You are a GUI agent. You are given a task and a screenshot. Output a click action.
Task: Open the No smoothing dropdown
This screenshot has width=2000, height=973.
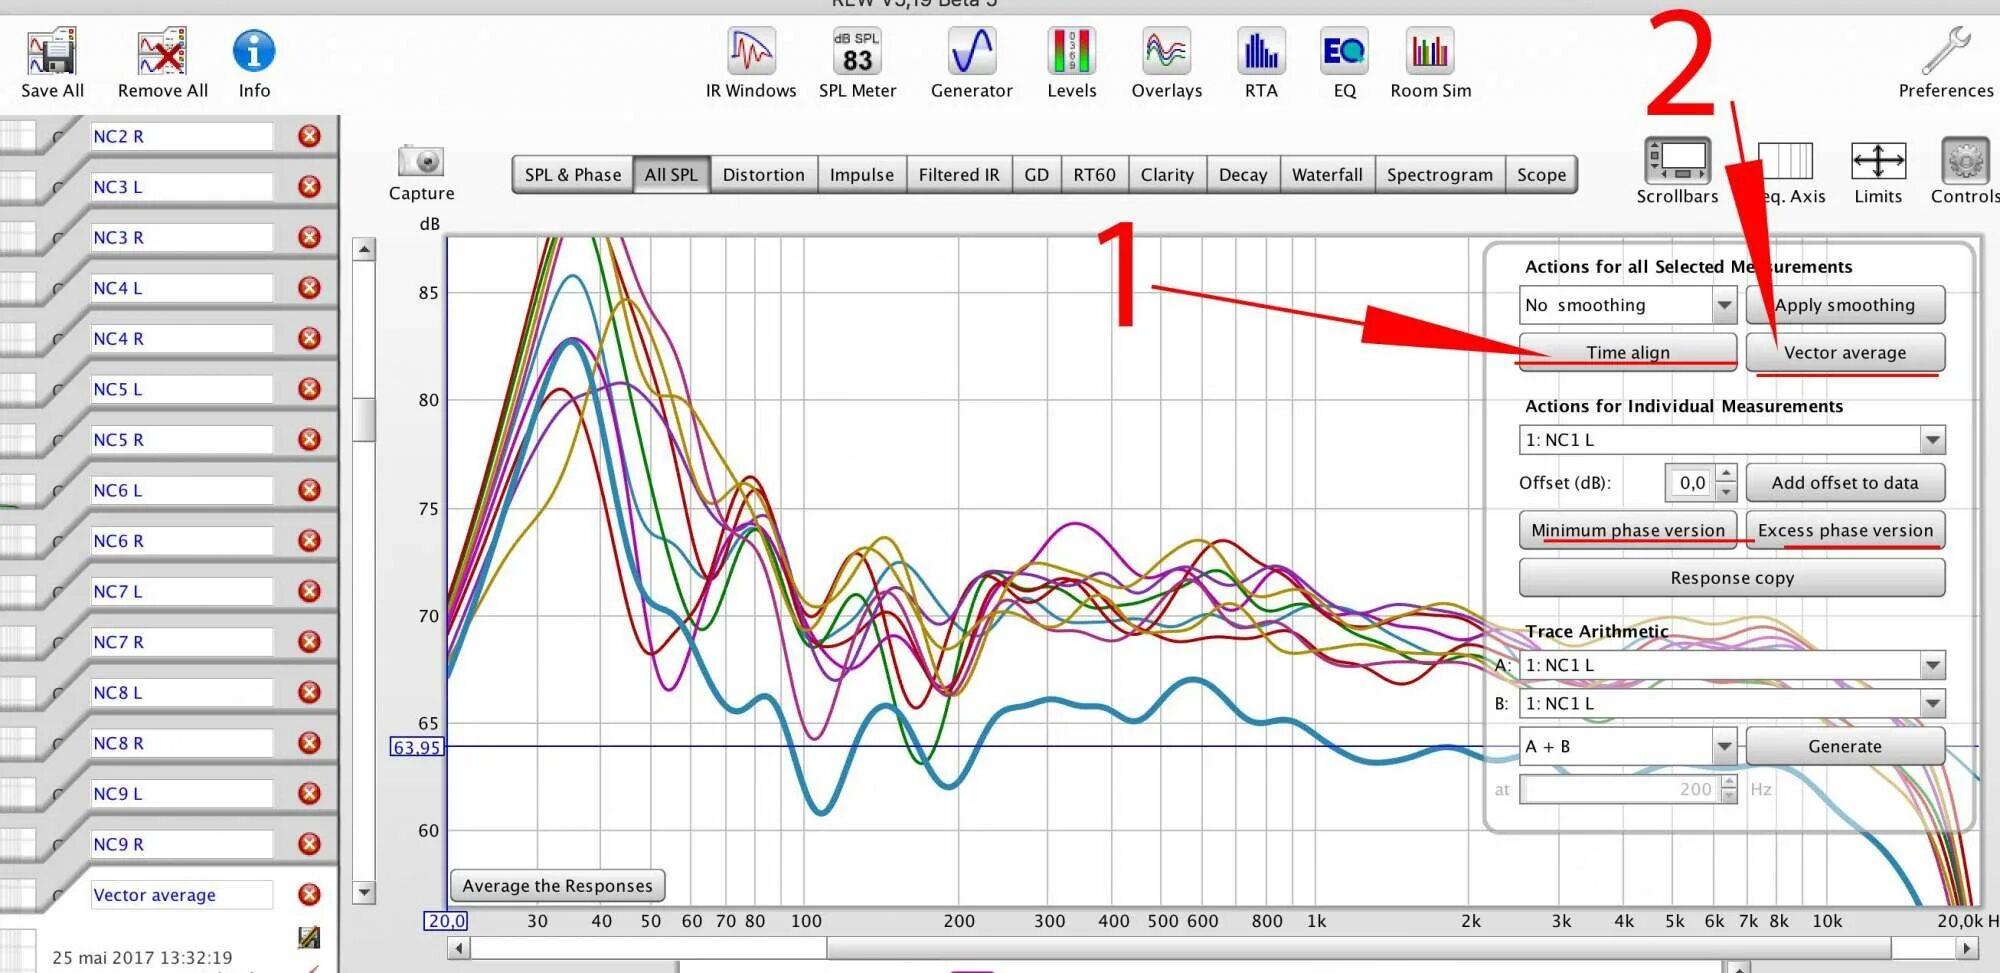click(x=1724, y=305)
